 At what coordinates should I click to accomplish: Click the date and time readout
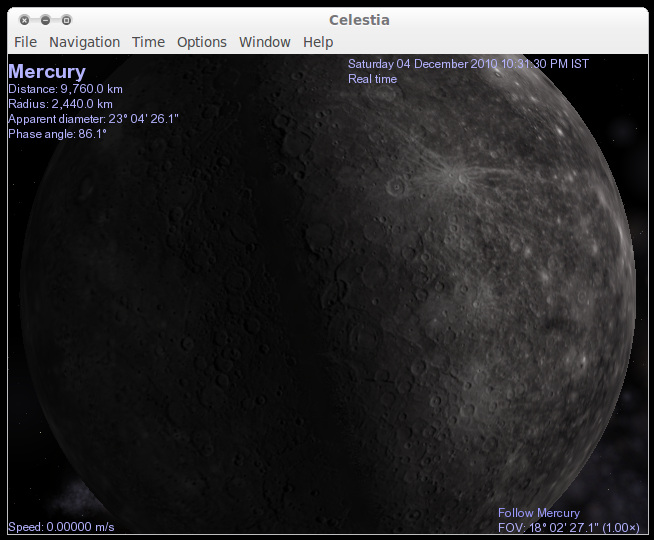pos(468,64)
